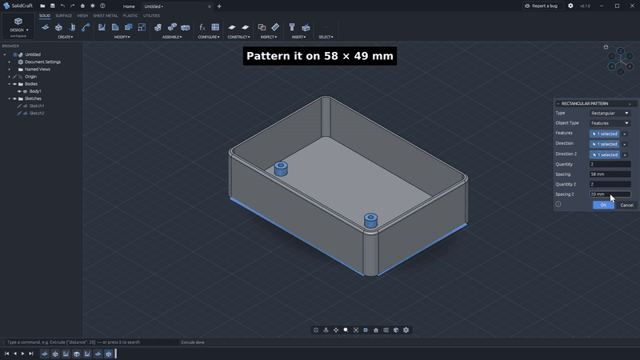Click the Features '1 selected' selector
This screenshot has width=640, height=360.
[604, 134]
